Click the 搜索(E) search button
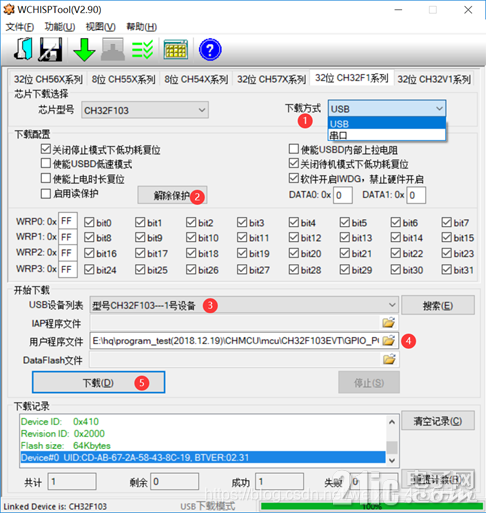The width and height of the screenshot is (486, 513). (x=438, y=305)
